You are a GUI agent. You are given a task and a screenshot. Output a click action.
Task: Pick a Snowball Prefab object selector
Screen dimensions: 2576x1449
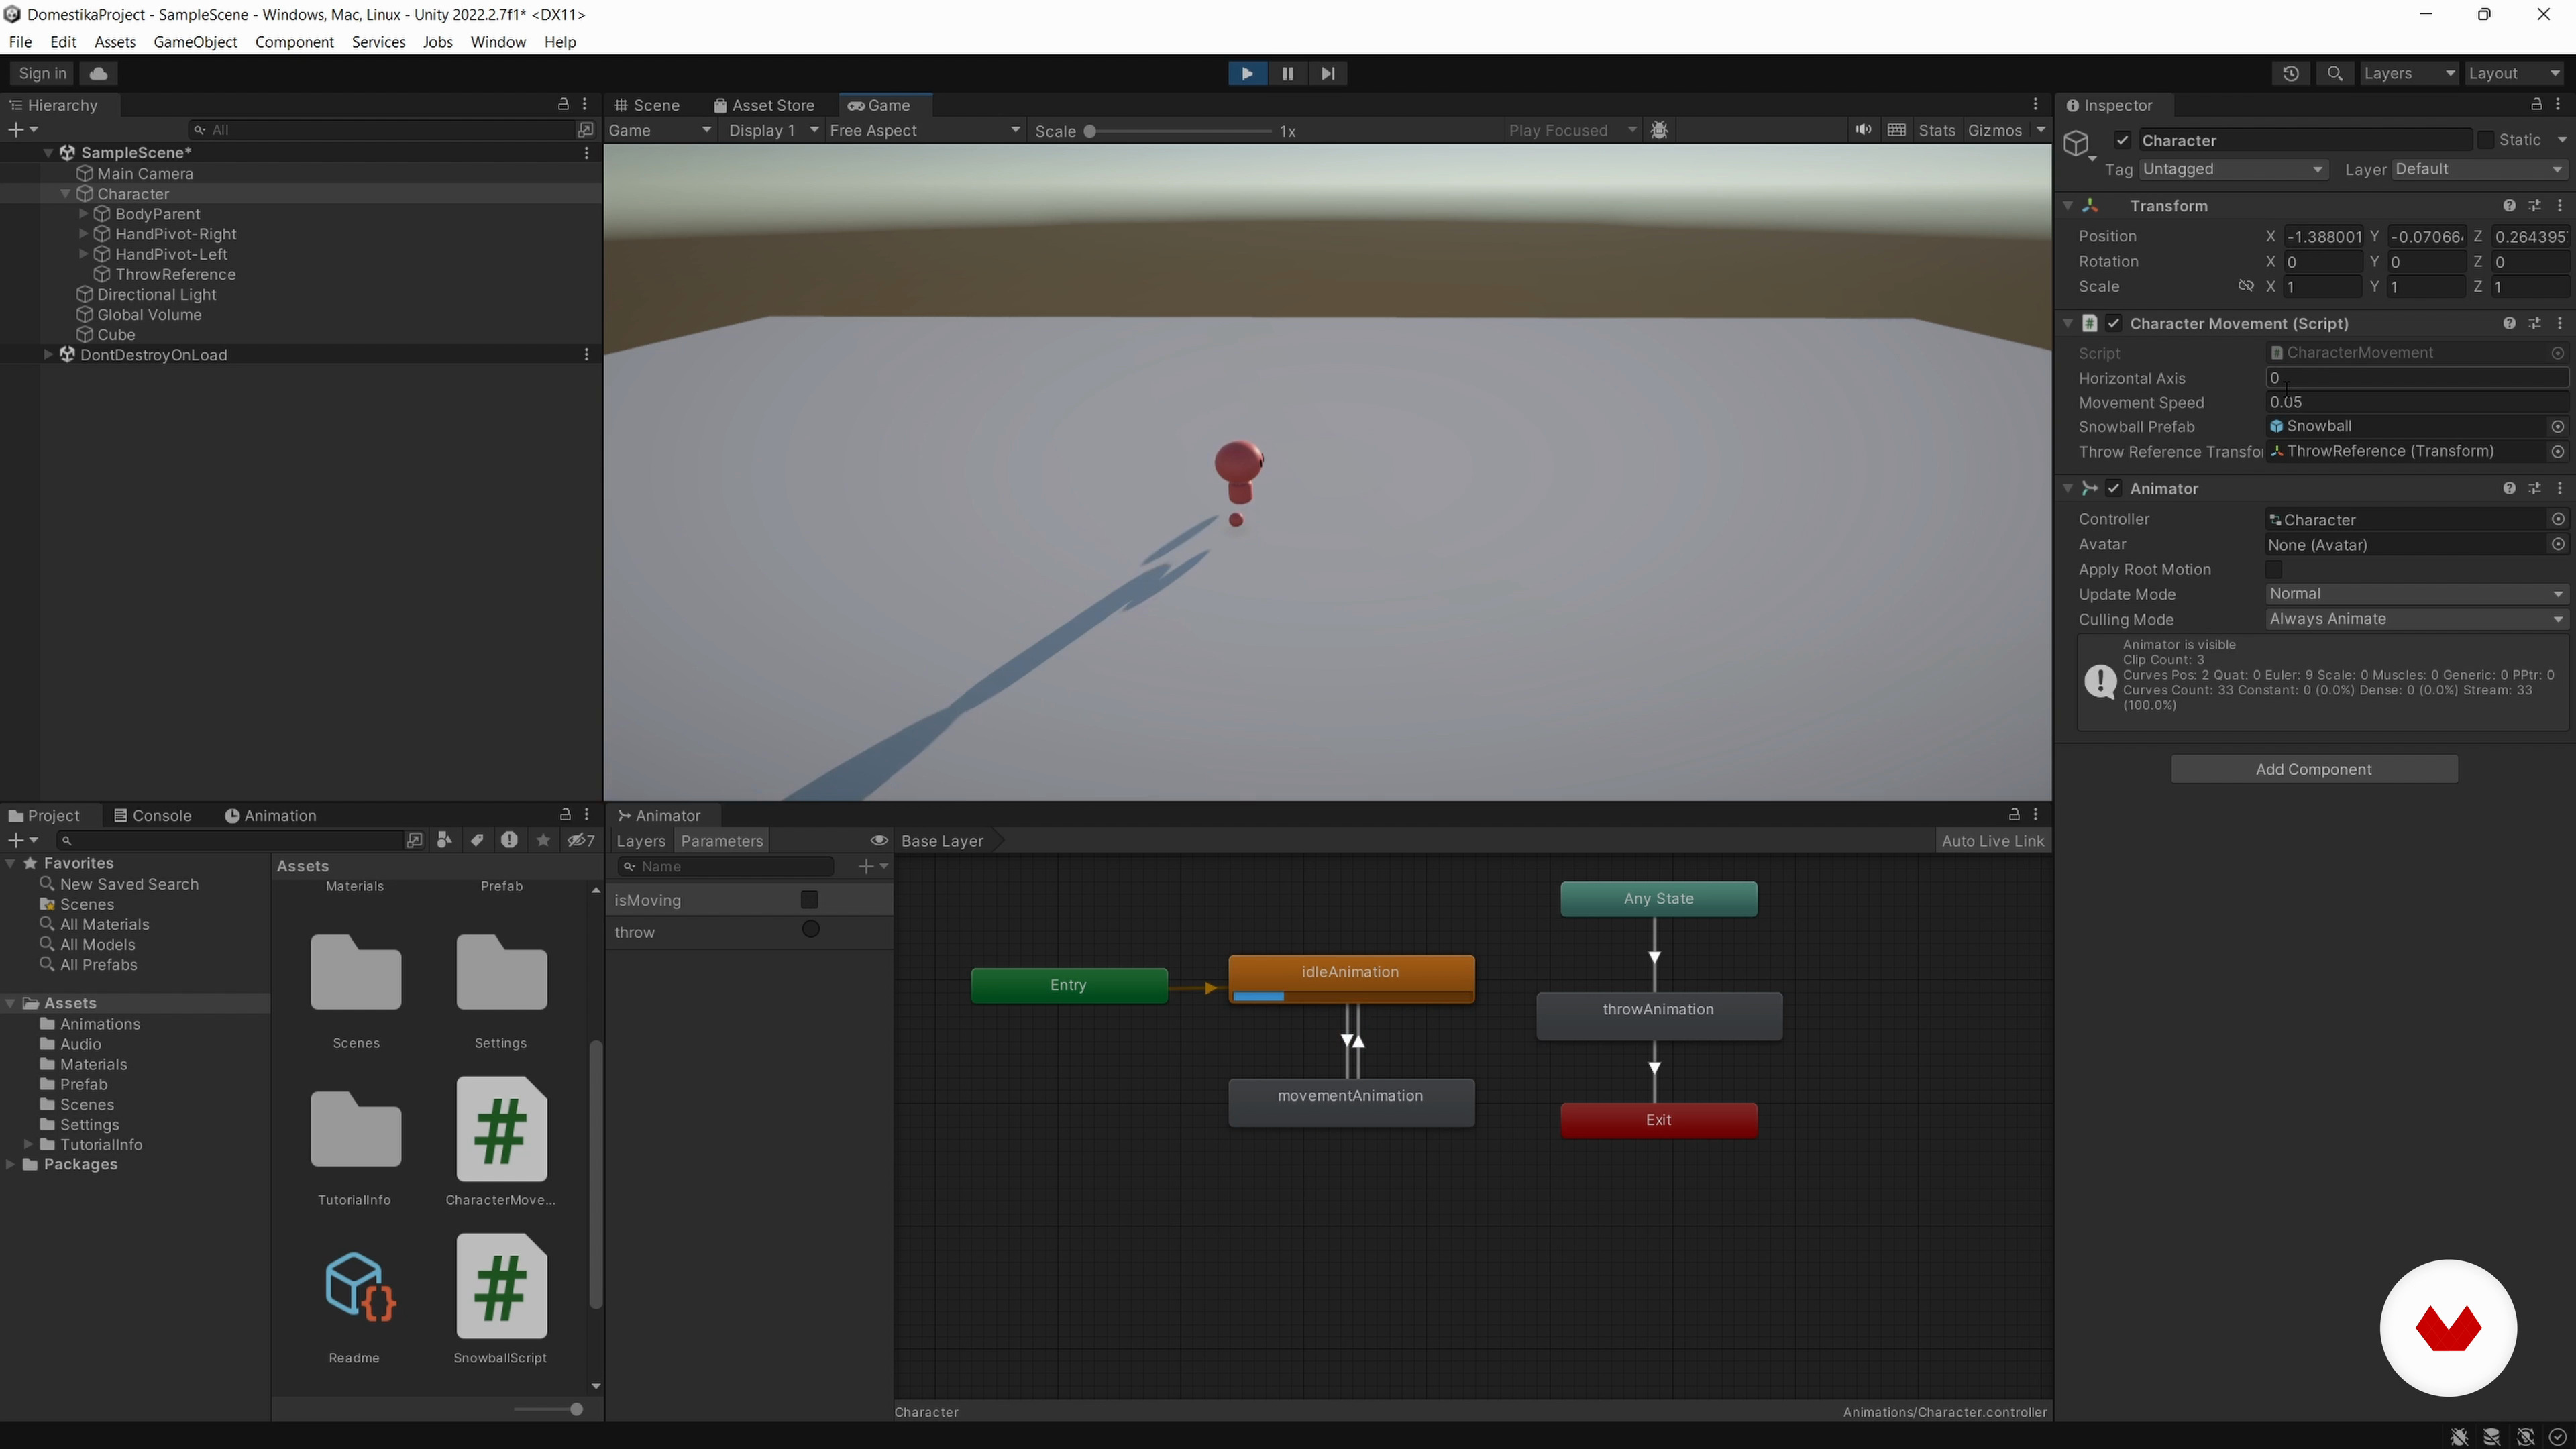(x=2558, y=426)
